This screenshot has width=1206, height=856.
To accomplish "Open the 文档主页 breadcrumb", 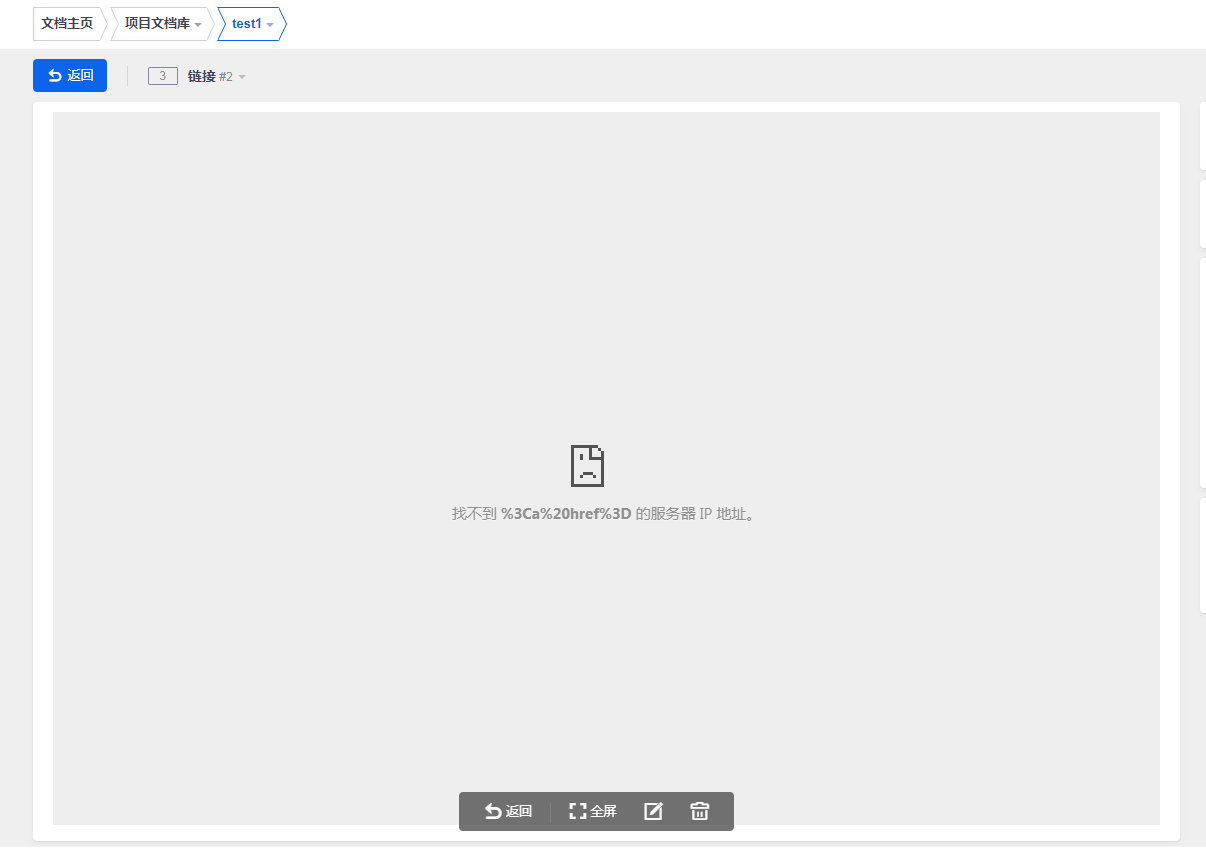I will click(67, 23).
